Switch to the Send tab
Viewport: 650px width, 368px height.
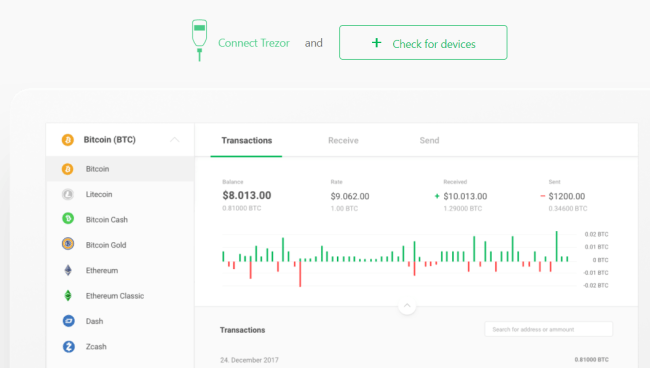click(429, 140)
